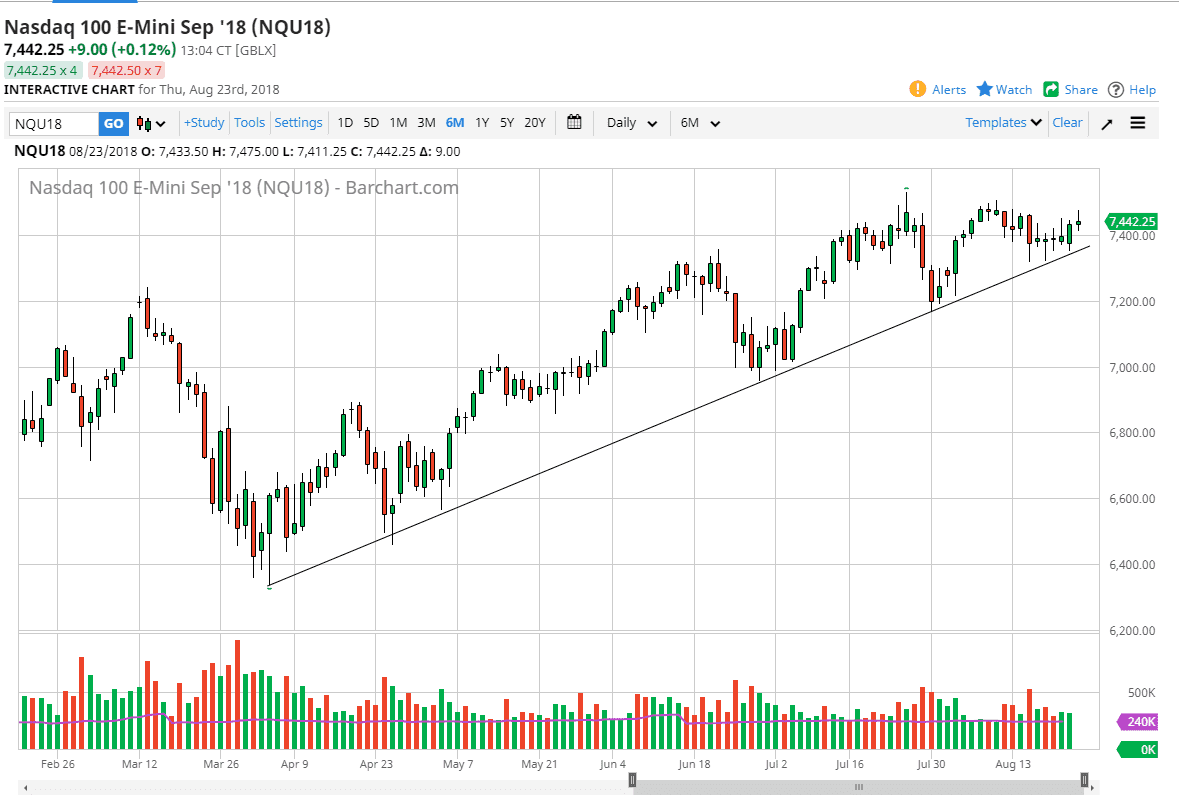Viewport: 1179px width, 795px height.
Task: Click the Clear link
Action: 1067,123
